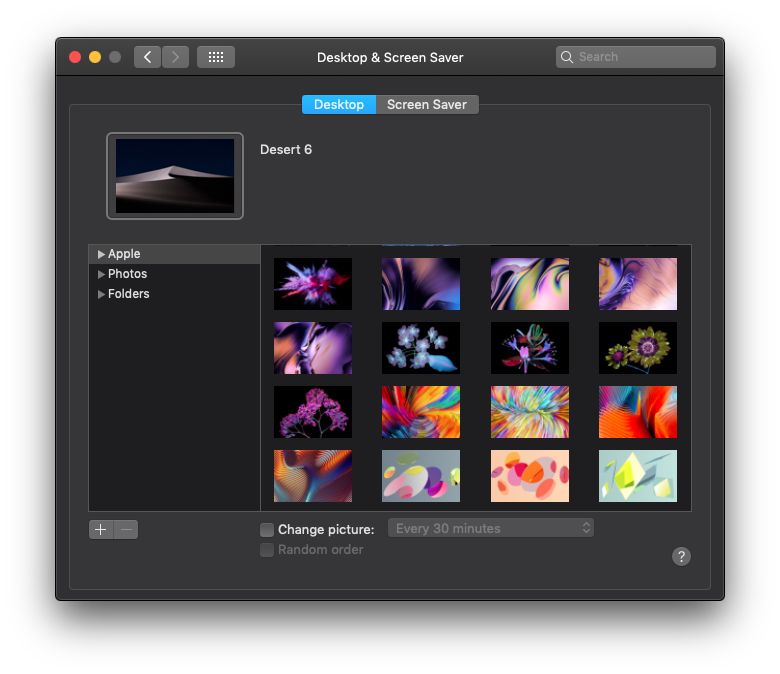Click the forward navigation arrow
The height and width of the screenshot is (674, 780).
coord(176,57)
